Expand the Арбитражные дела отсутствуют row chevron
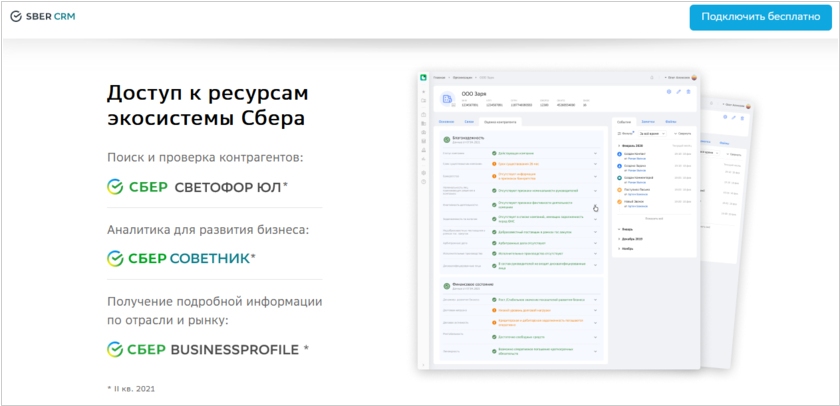 [596, 243]
